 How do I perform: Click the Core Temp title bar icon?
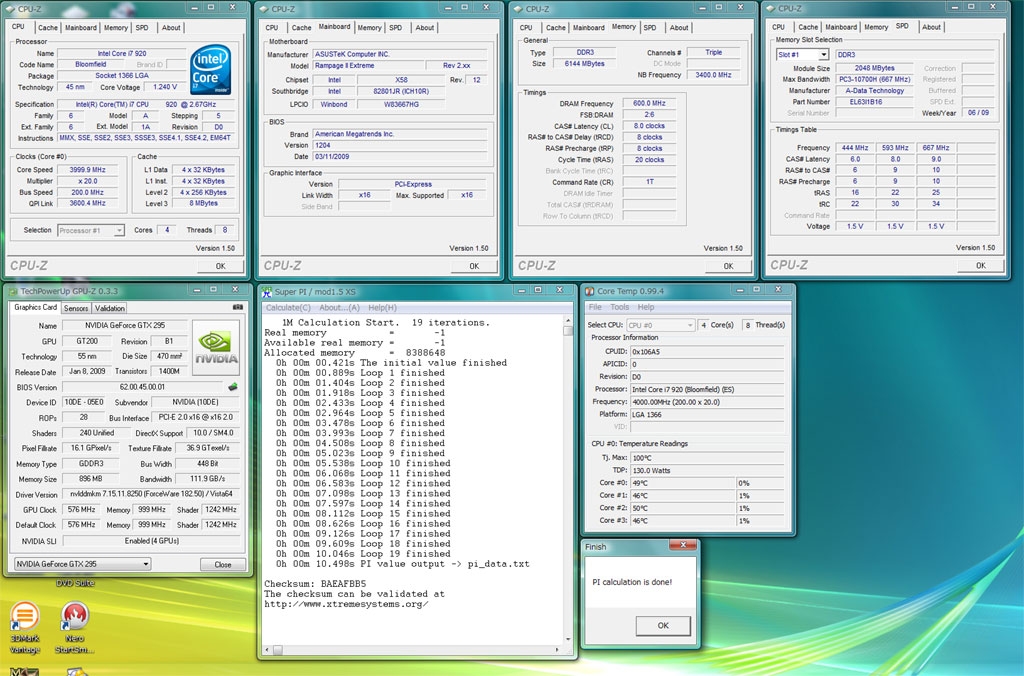[590, 291]
